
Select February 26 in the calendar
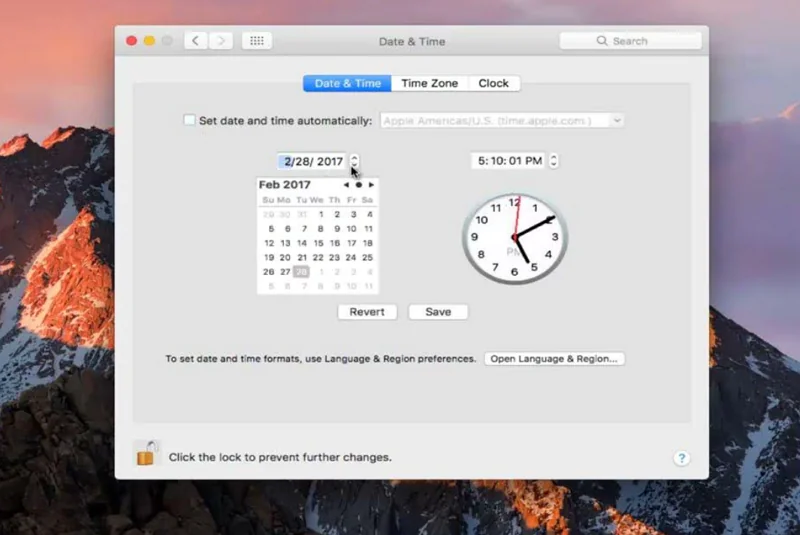click(x=269, y=272)
